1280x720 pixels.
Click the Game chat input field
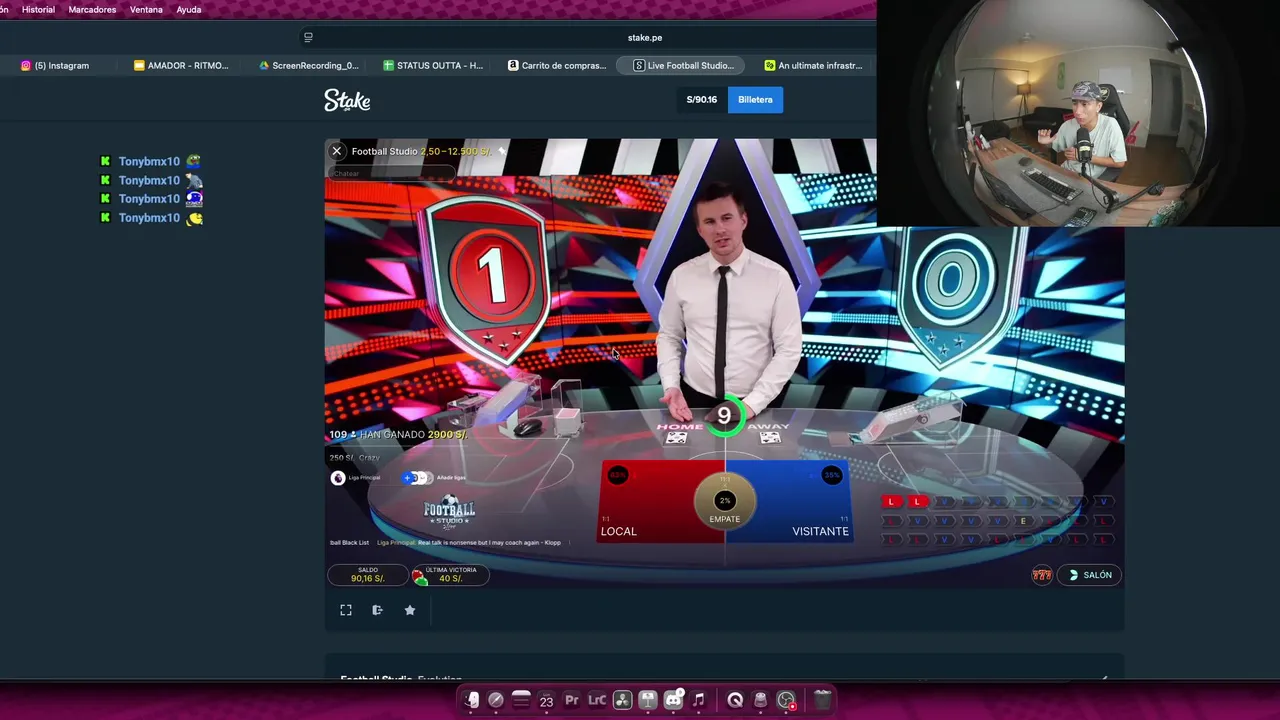tap(390, 173)
